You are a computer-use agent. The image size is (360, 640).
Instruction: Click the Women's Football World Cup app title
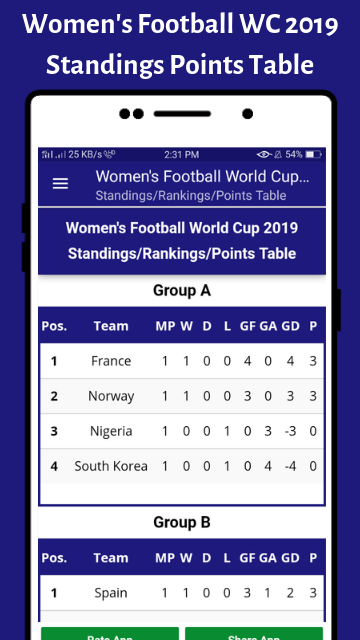(202, 177)
